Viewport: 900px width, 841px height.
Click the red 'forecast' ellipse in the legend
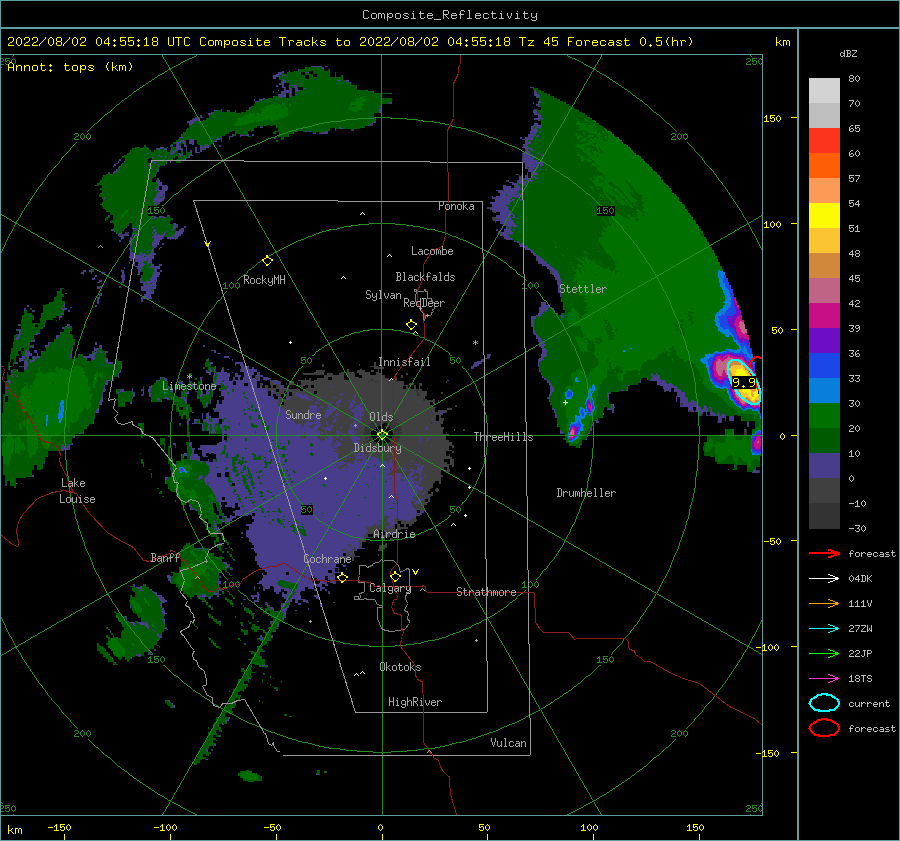click(x=824, y=728)
